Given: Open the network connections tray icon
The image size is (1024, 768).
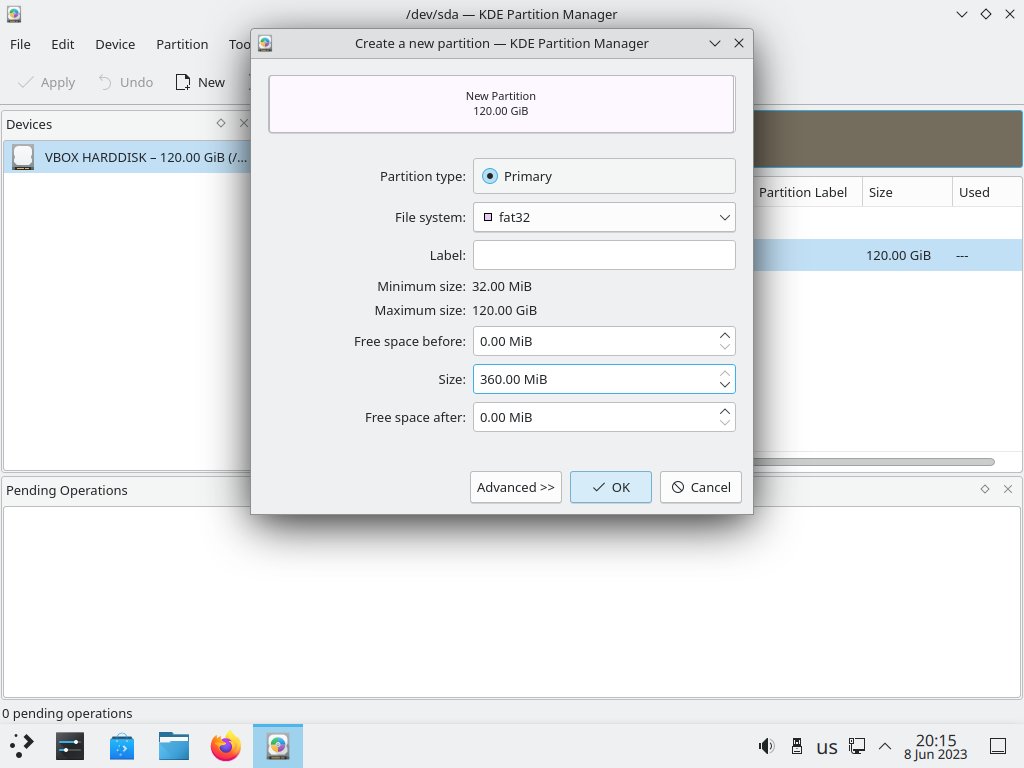Looking at the screenshot, I should tap(857, 746).
